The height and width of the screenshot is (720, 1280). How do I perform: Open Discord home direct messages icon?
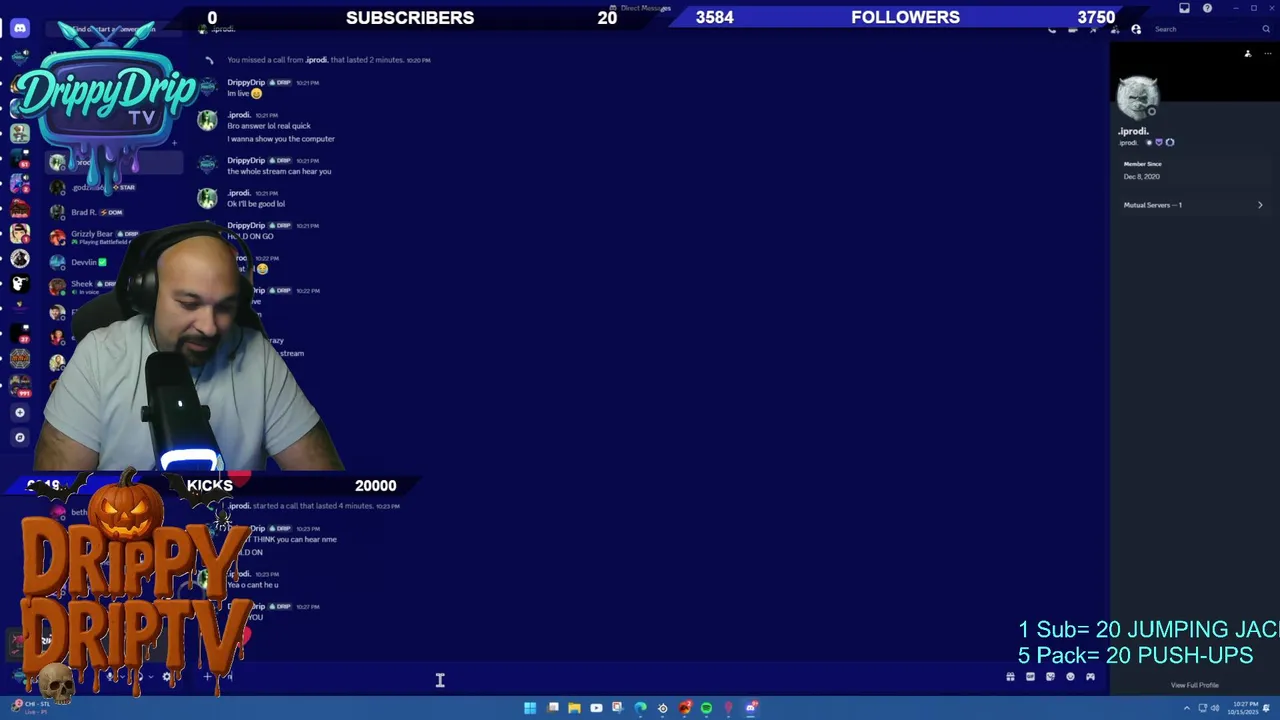(x=19, y=29)
